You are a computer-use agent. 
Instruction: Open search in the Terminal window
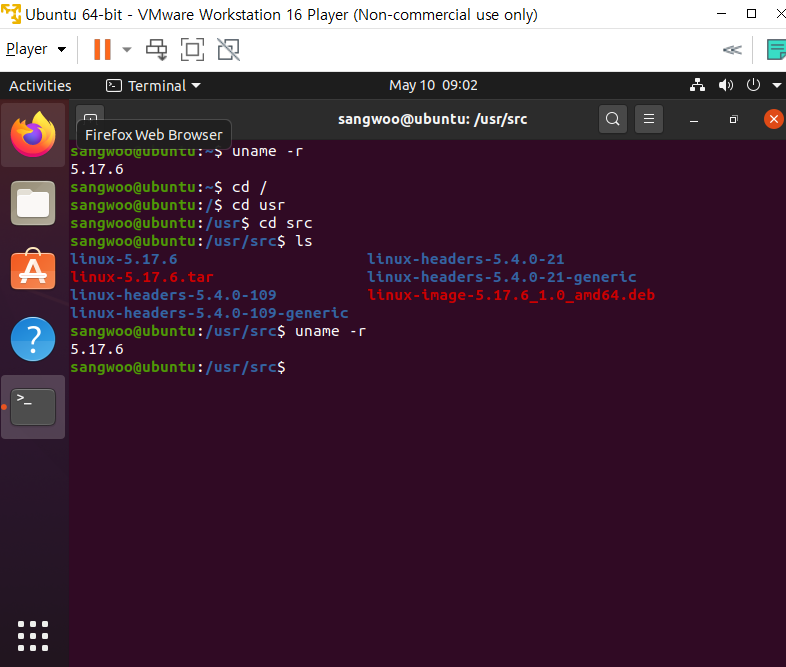[x=613, y=119]
